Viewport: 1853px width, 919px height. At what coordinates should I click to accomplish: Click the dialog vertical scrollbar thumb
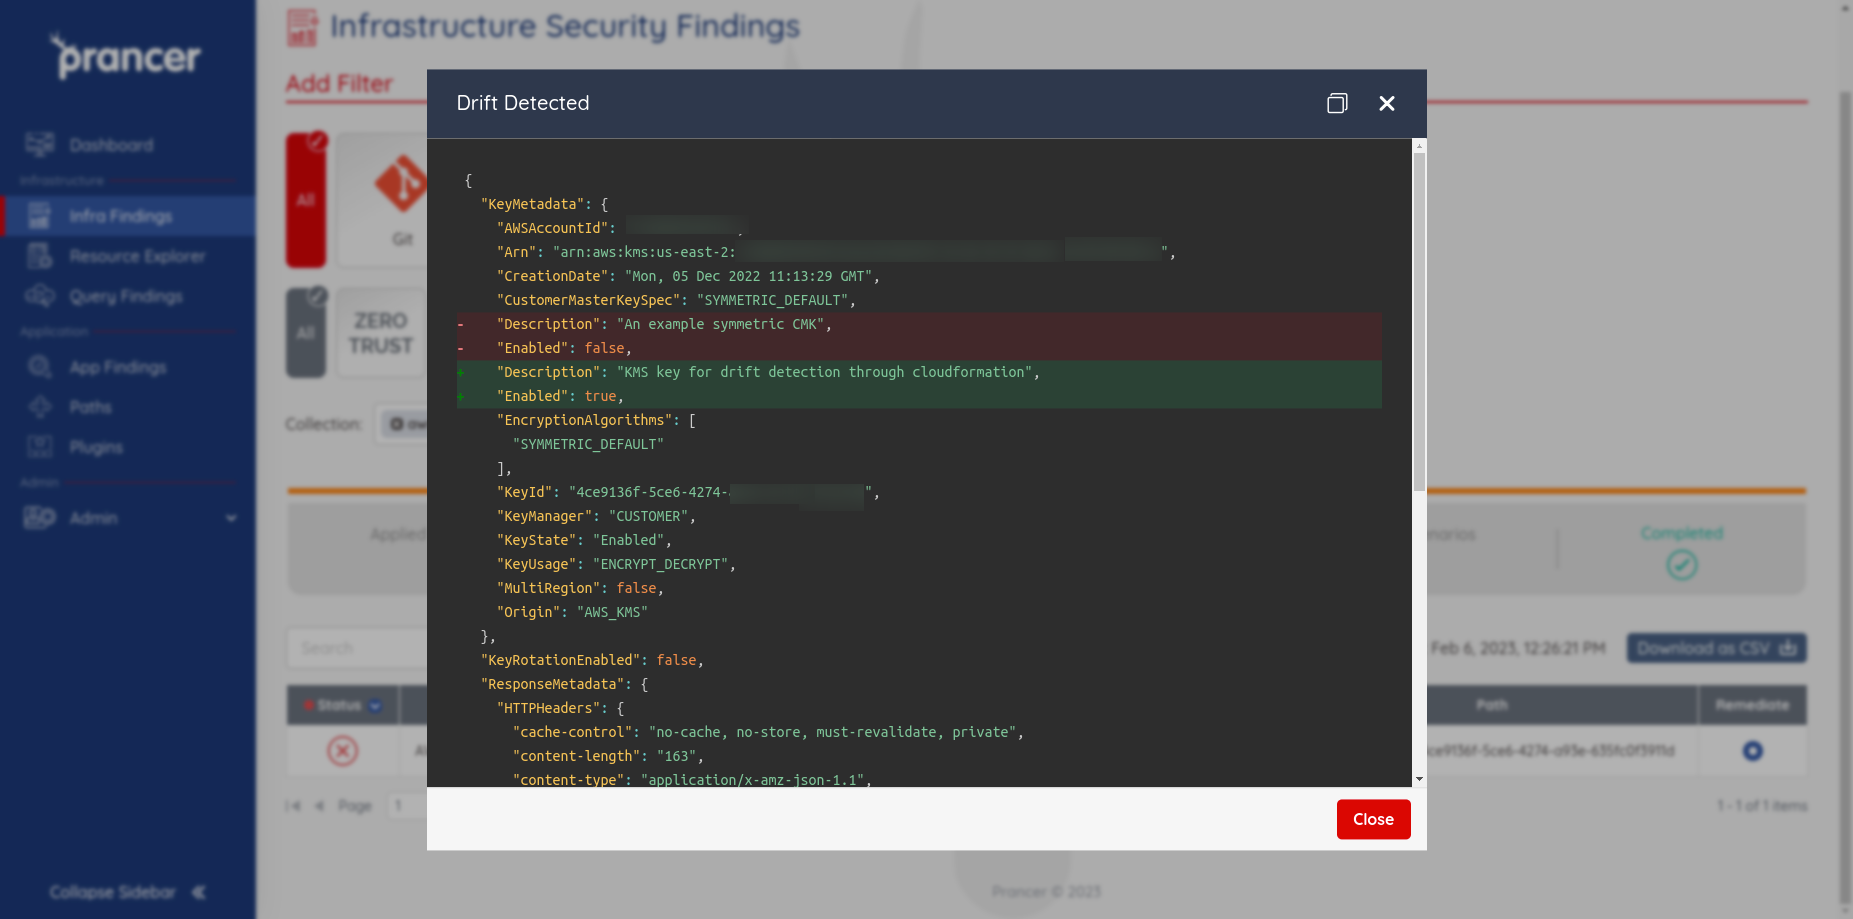pyautogui.click(x=1419, y=322)
